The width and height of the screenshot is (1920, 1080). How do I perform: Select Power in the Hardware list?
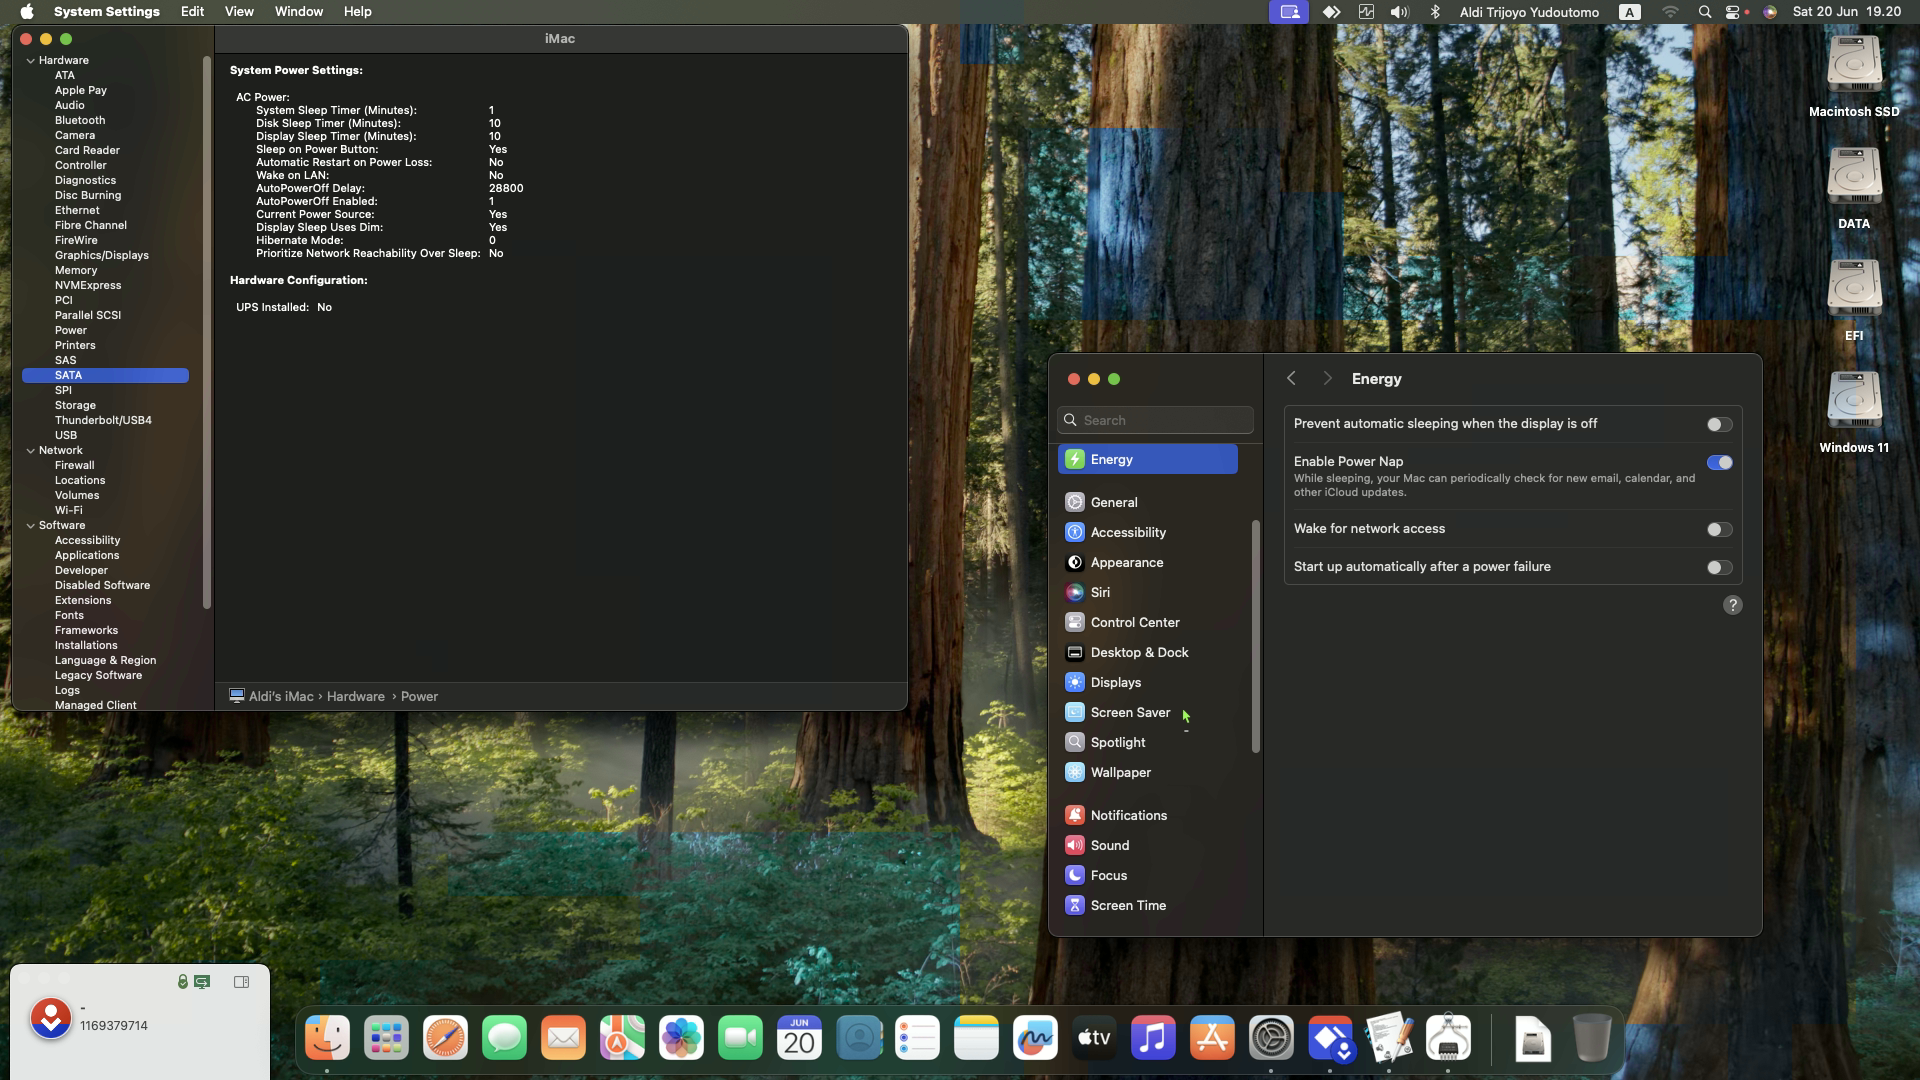click(71, 330)
